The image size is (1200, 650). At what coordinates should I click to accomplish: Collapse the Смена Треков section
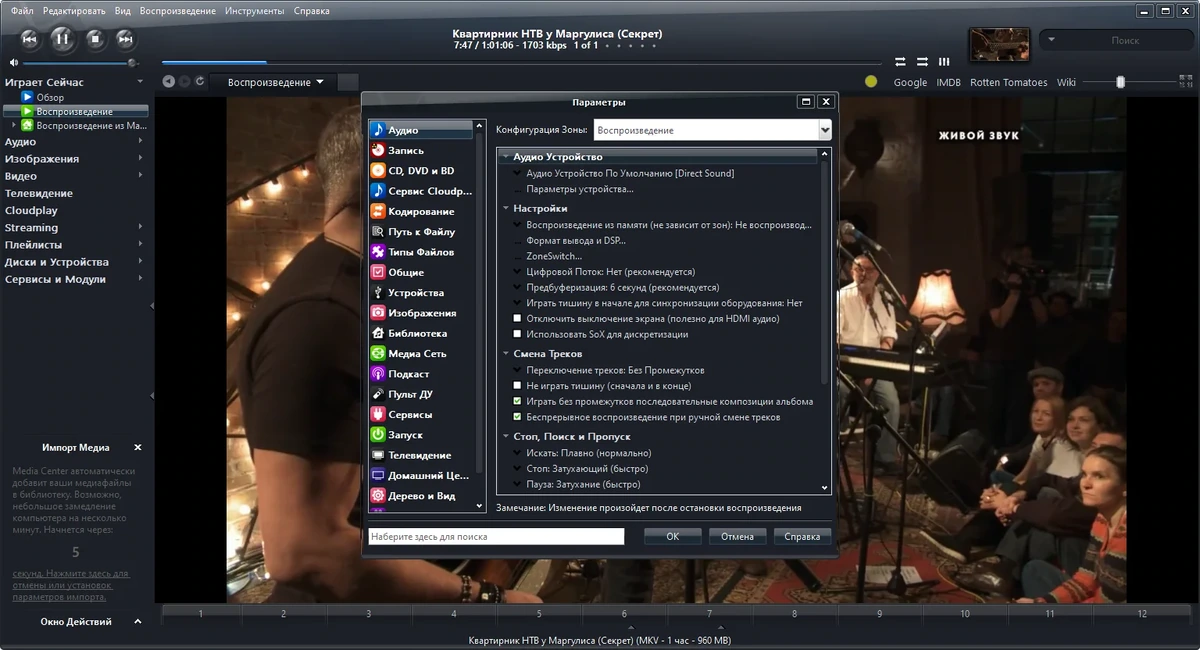click(x=506, y=354)
